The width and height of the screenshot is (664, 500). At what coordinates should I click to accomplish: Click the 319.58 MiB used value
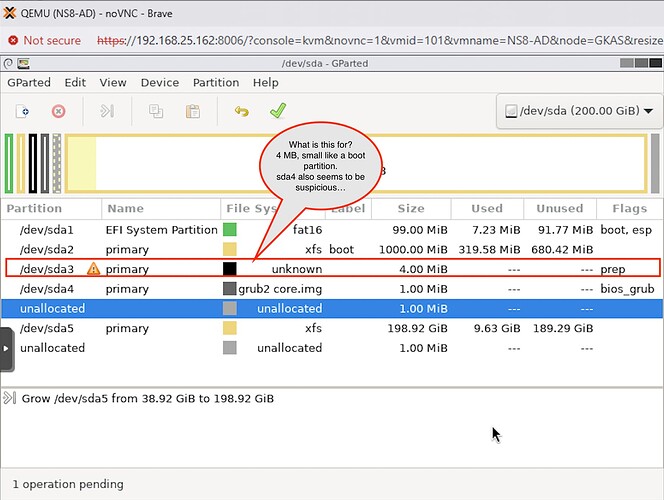click(x=489, y=249)
